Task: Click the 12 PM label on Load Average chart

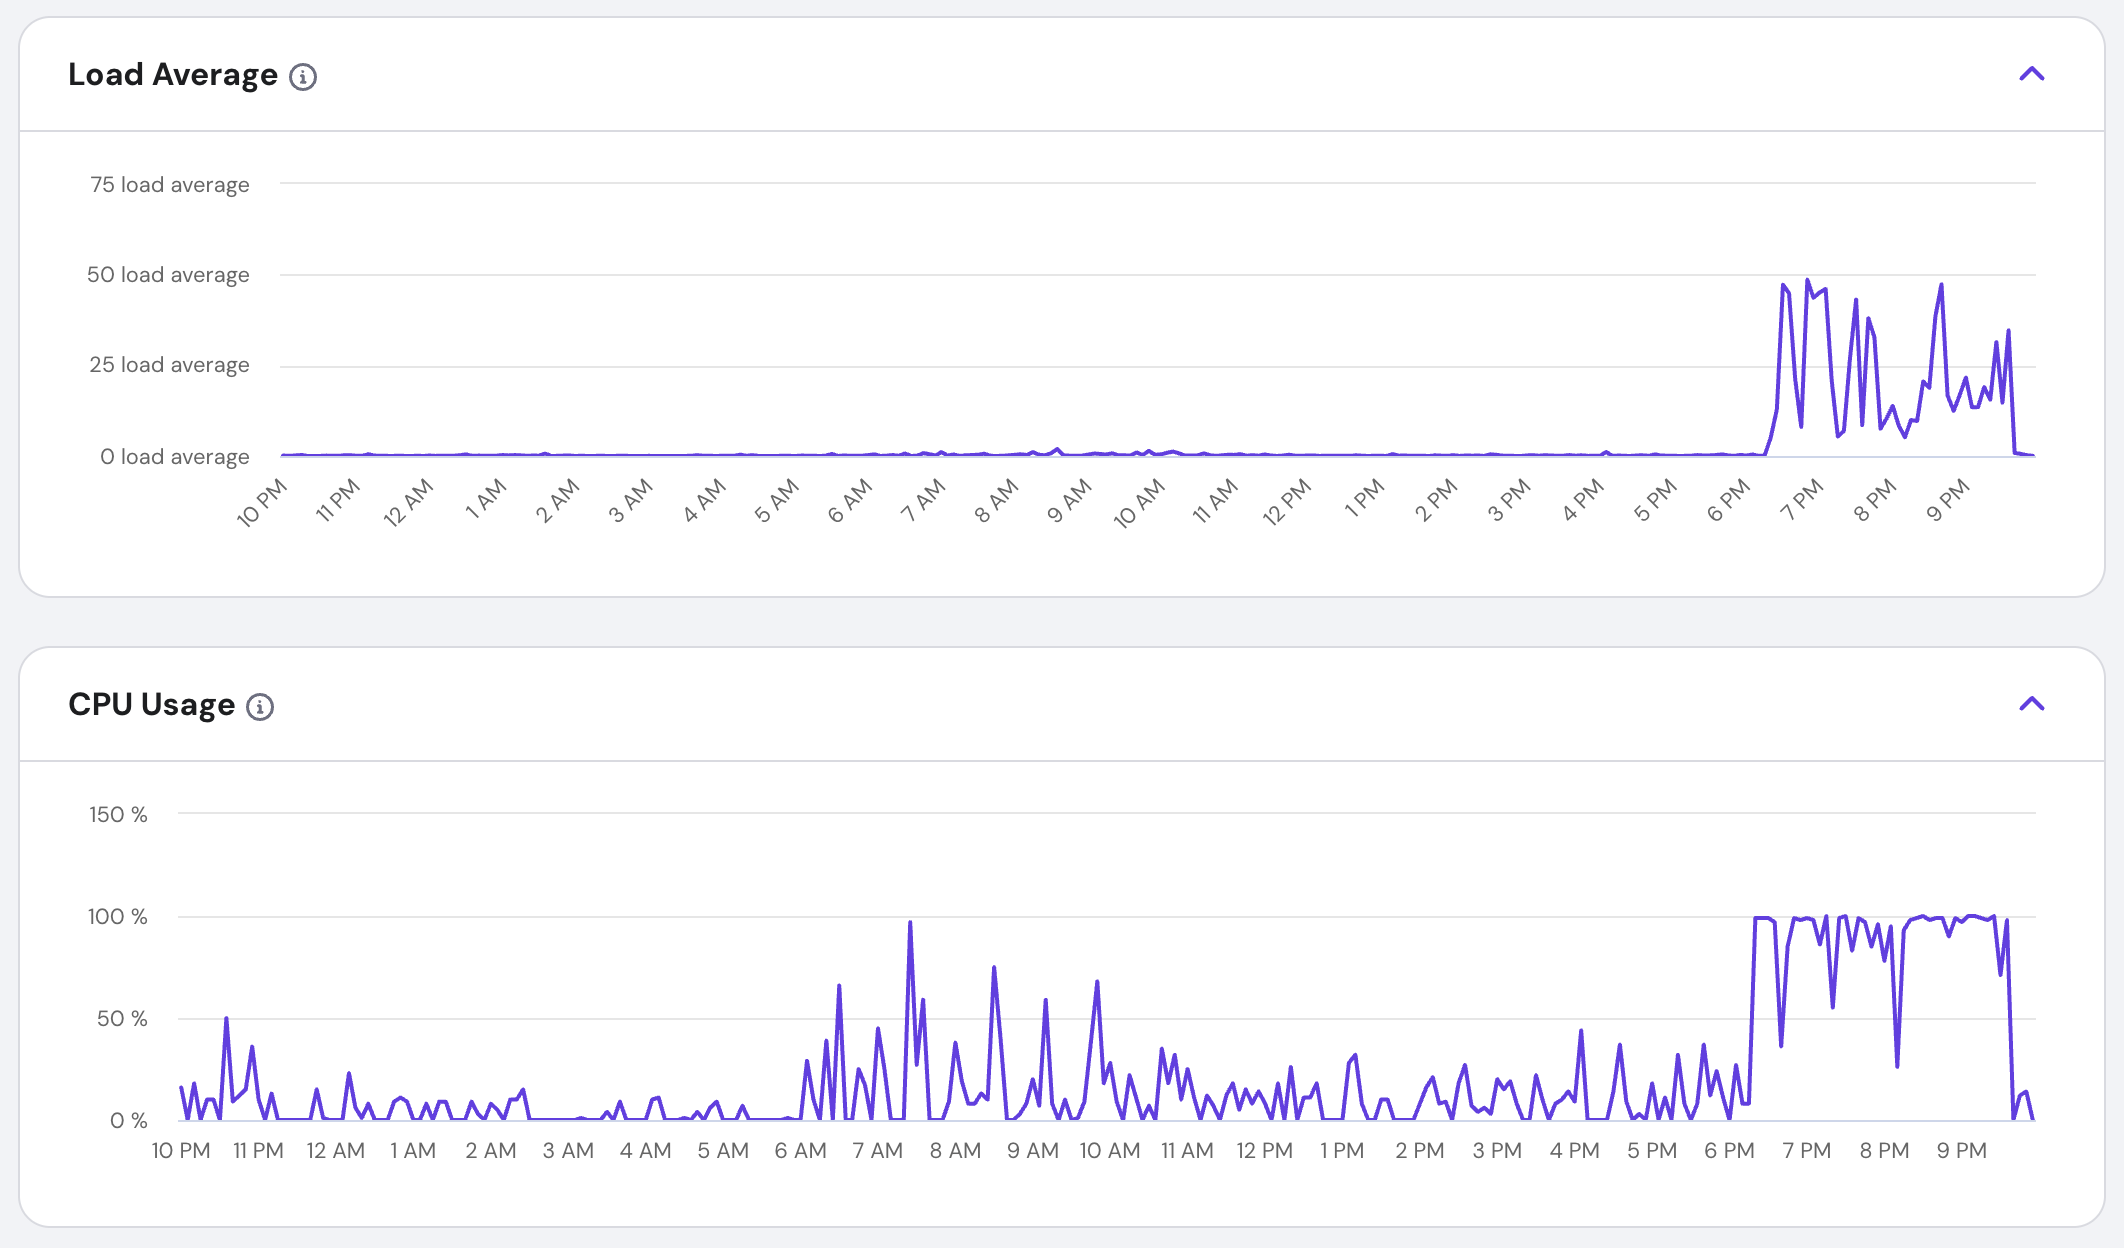Action: (x=1287, y=502)
